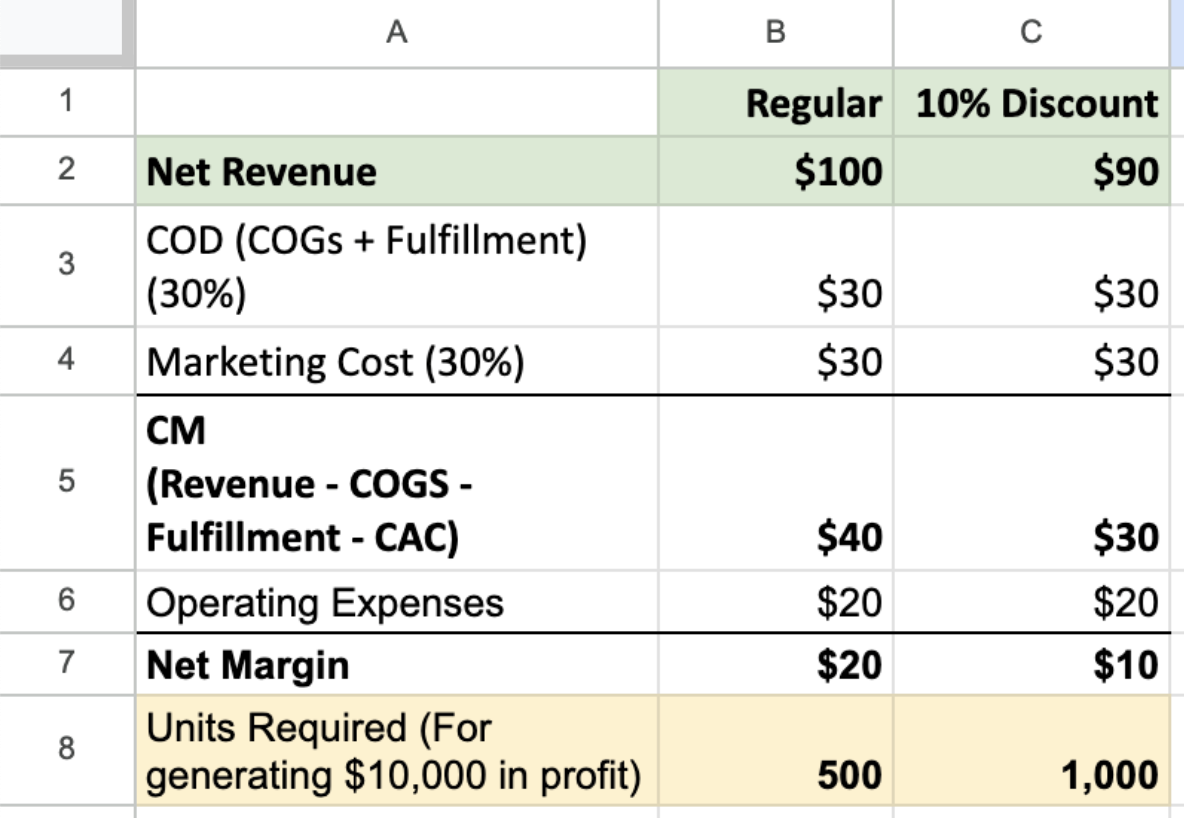Select 'Operating Expenses' label cell

pyautogui.click(x=396, y=601)
